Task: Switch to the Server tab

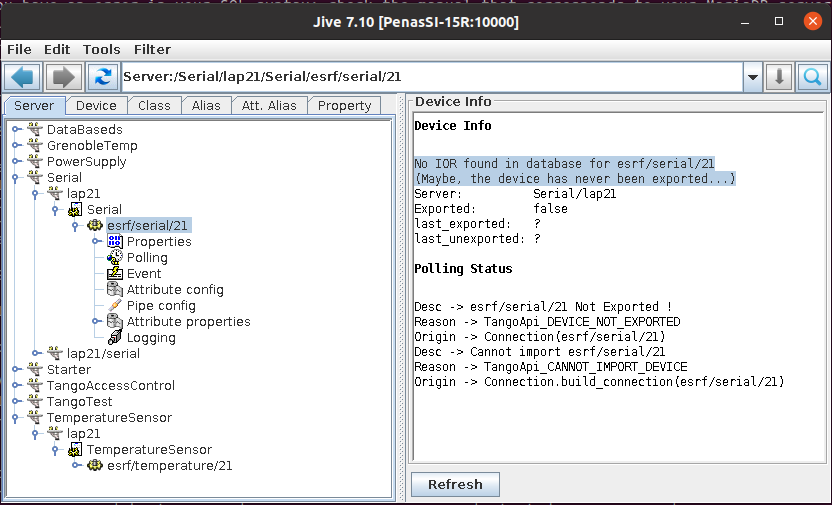Action: pos(34,106)
